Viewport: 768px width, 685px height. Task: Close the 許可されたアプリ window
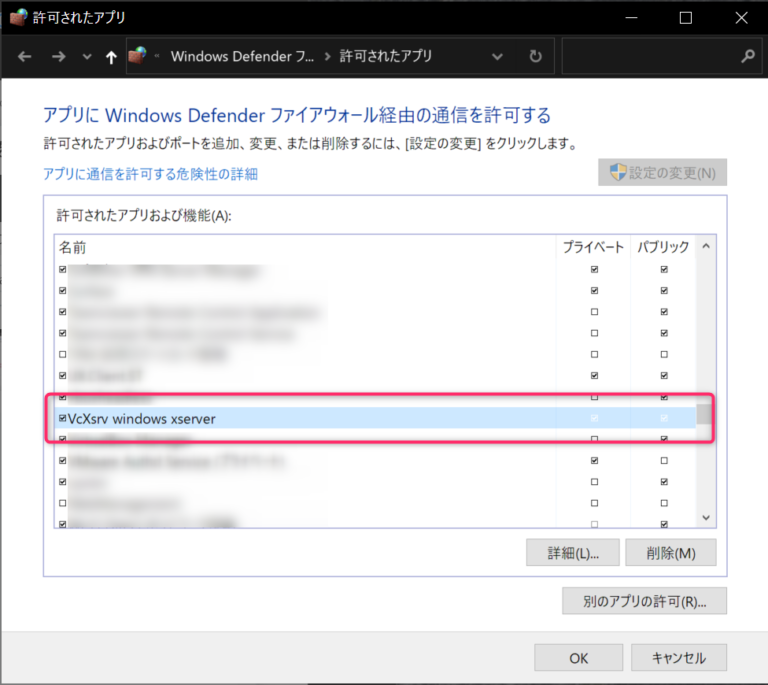[741, 18]
